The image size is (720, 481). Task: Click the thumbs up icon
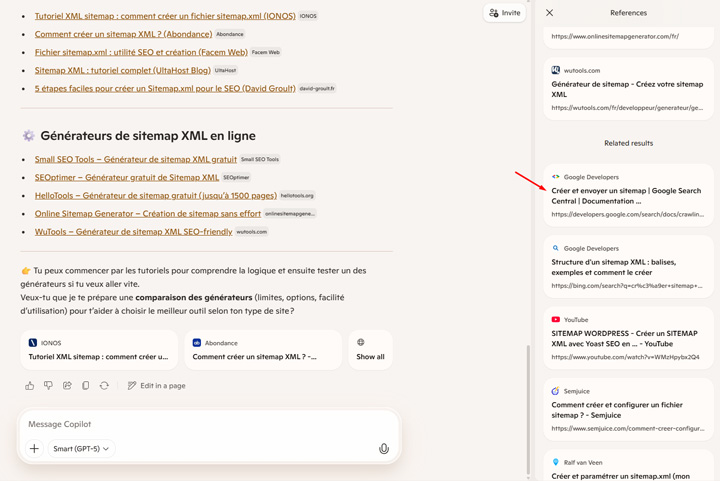click(30, 385)
